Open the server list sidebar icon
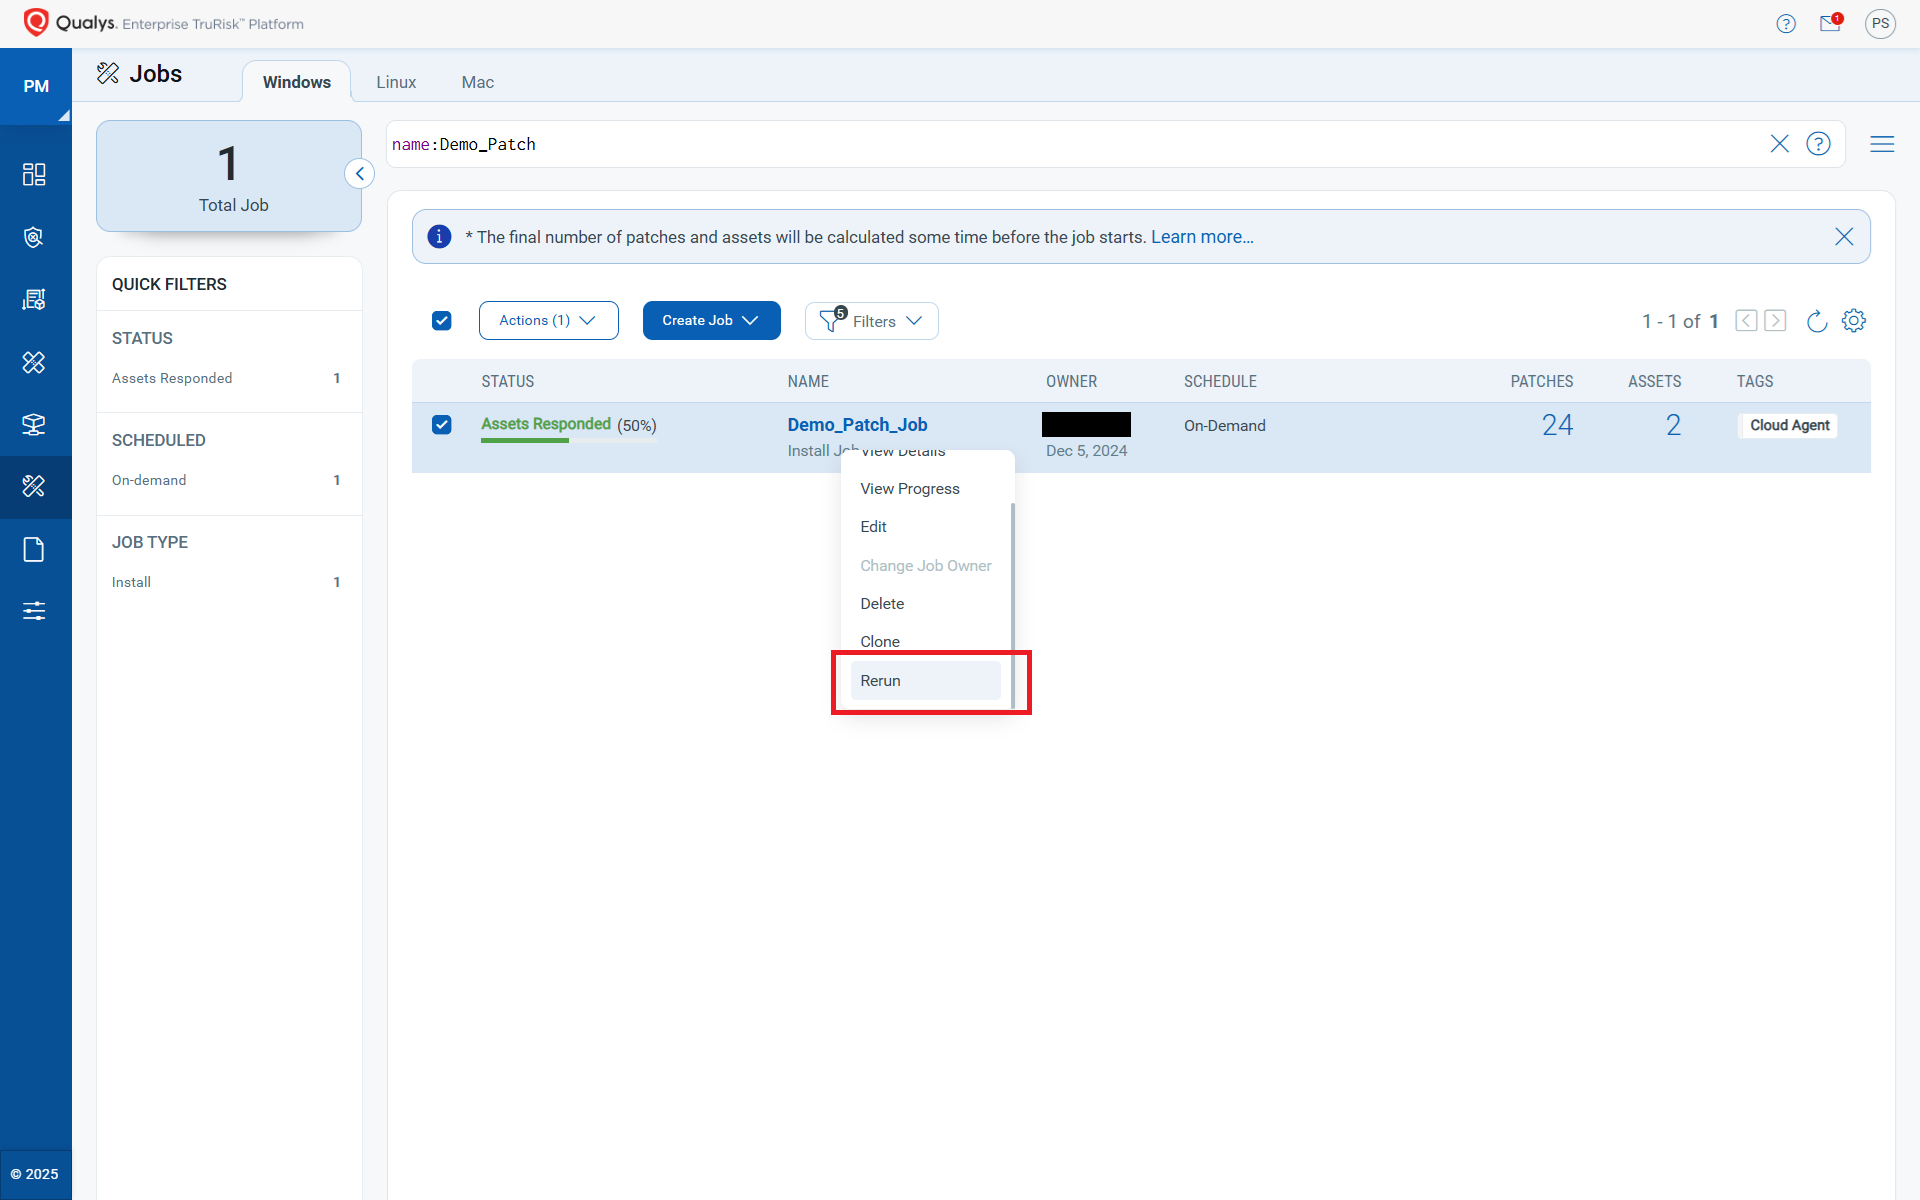Screen dimensions: 1920x1200 point(34,299)
